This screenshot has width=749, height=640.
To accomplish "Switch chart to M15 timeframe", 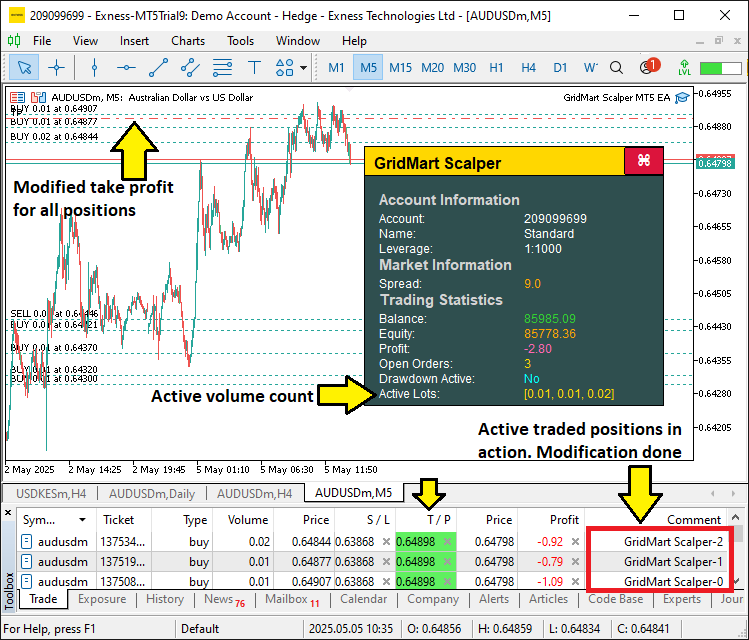I will coord(400,68).
